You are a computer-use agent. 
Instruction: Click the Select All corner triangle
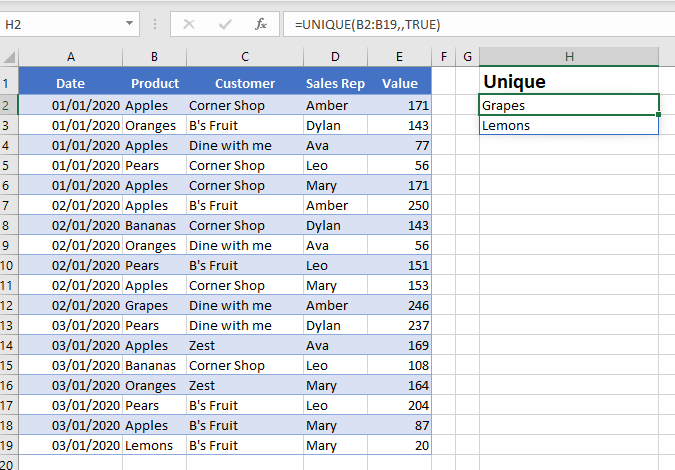pyautogui.click(x=9, y=57)
